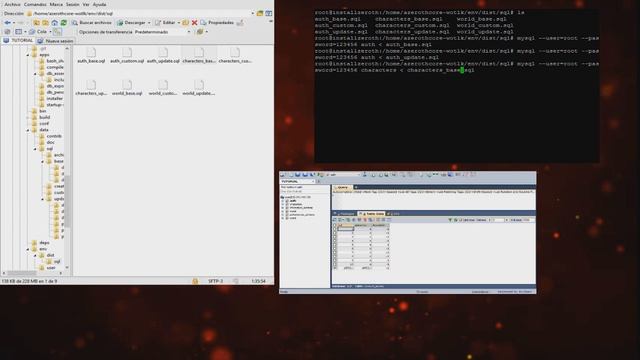Click the filter icon in SQL result toolbar
The height and width of the screenshot is (360, 640).
tap(450, 220)
